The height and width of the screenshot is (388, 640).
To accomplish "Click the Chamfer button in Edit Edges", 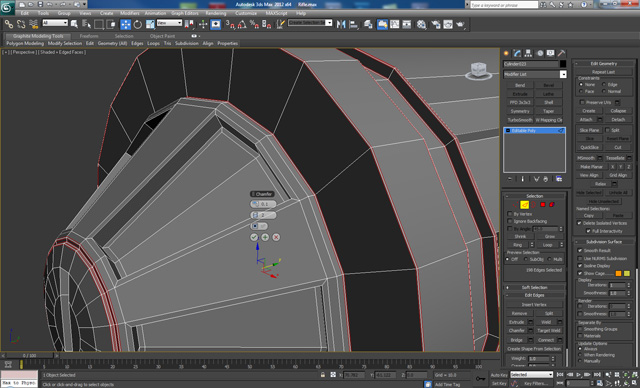I will pos(516,330).
